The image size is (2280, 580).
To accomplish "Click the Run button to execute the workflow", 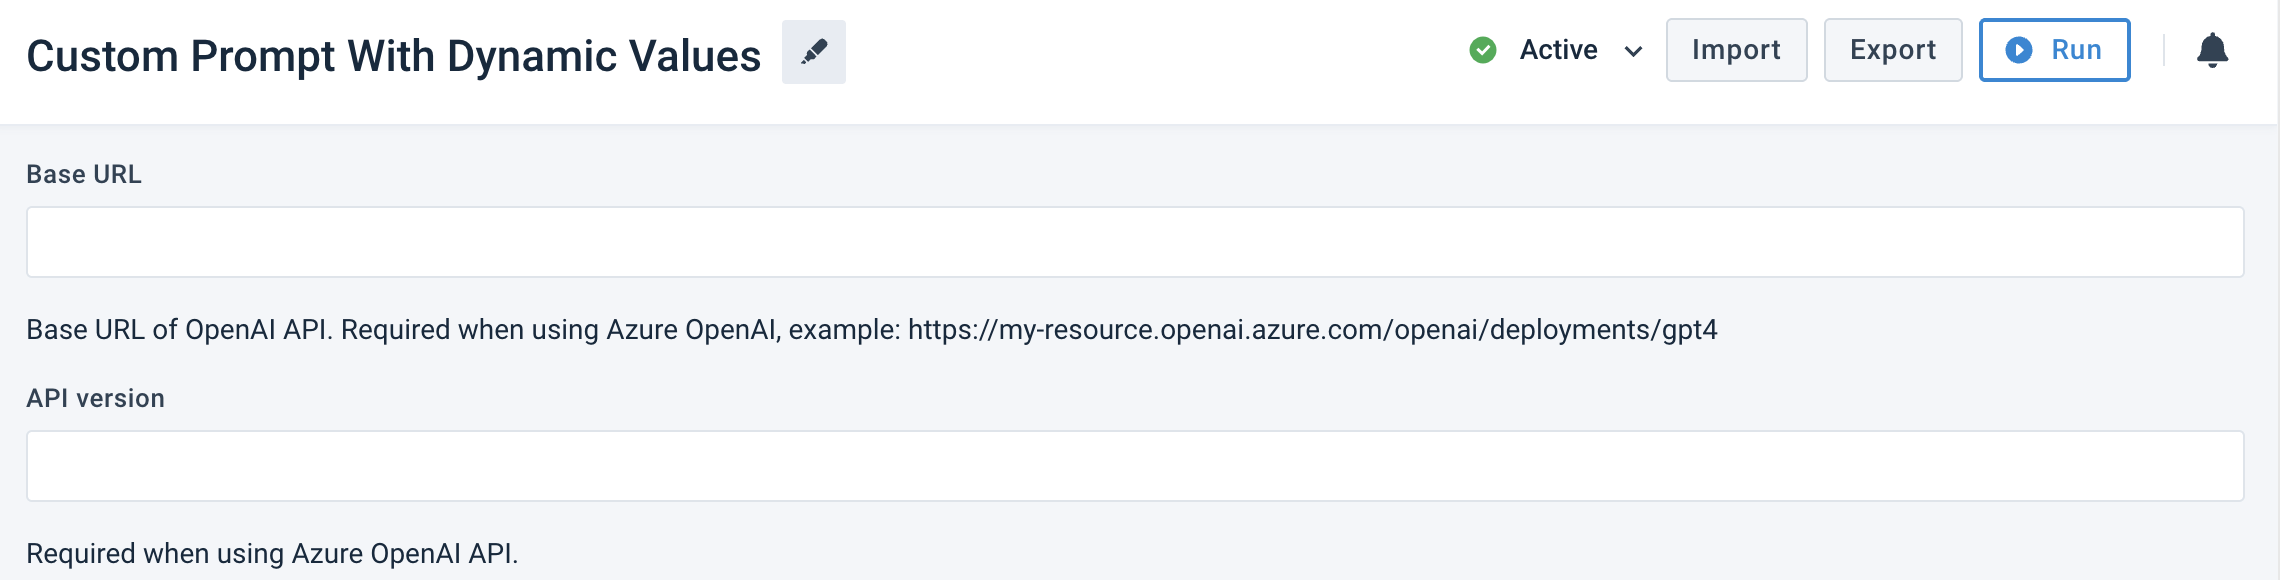I will (x=2054, y=50).
